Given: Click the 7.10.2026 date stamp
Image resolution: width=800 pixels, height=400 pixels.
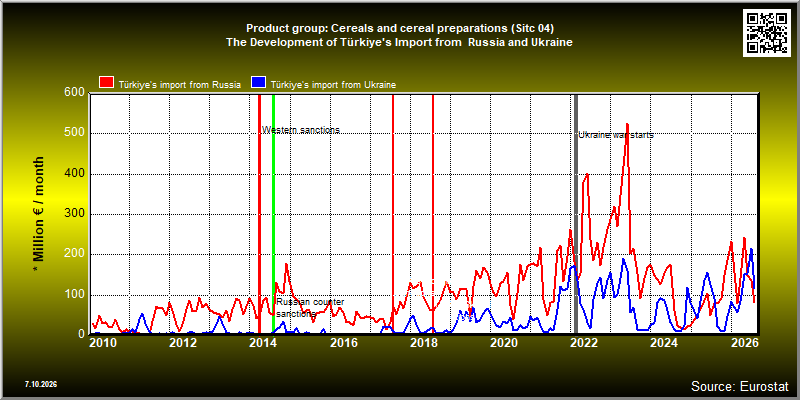Looking at the screenshot, I should point(41,384).
